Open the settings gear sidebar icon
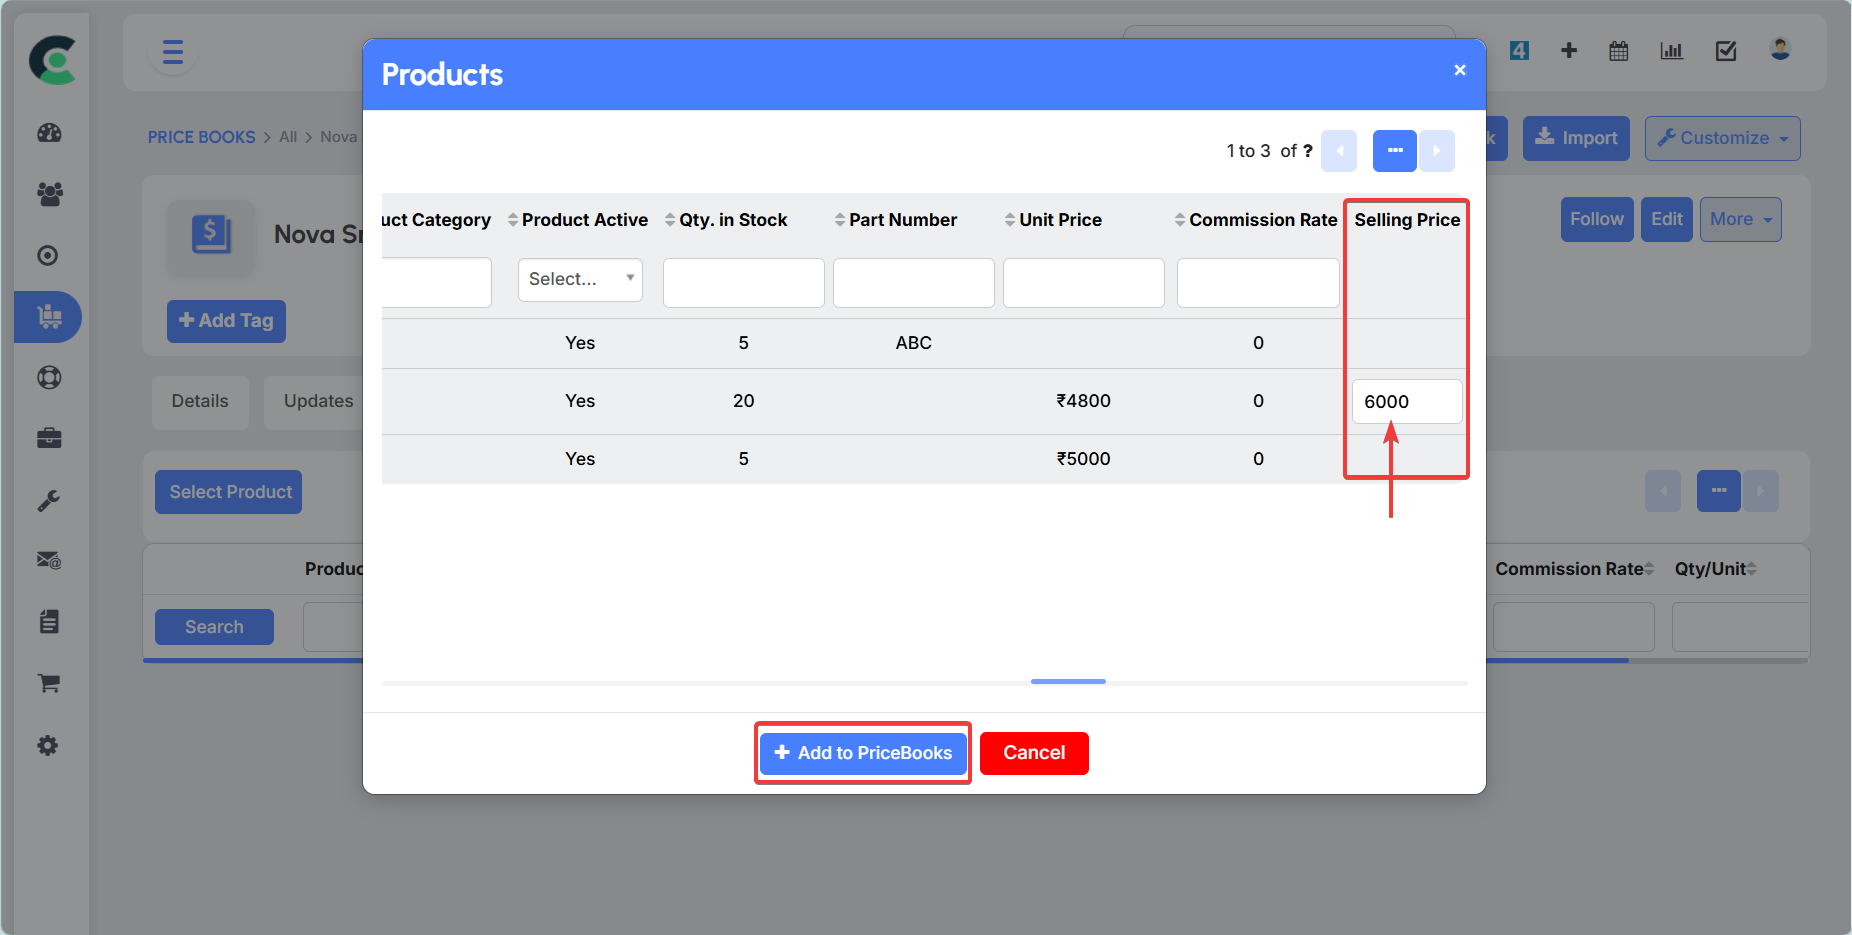 coord(48,746)
